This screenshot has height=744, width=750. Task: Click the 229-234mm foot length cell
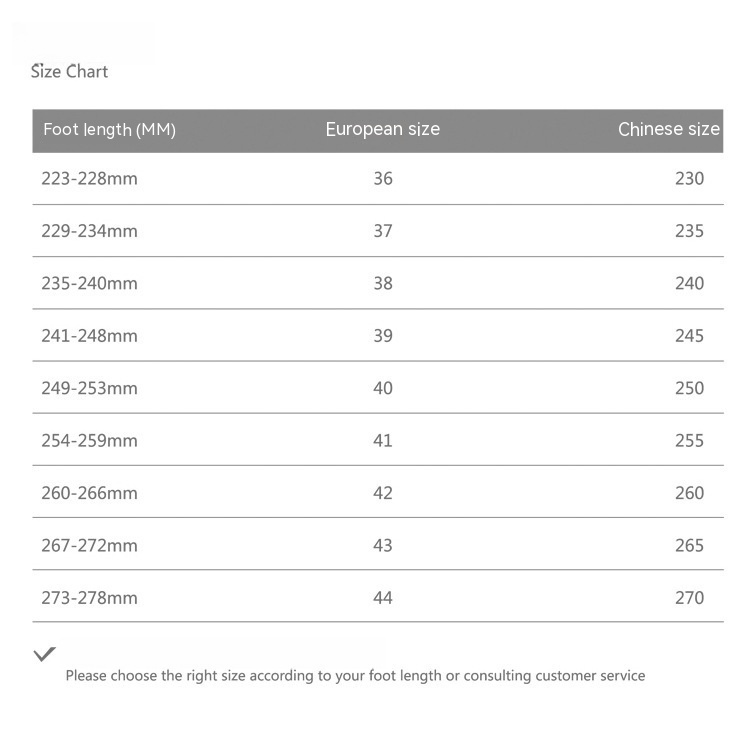(x=89, y=231)
